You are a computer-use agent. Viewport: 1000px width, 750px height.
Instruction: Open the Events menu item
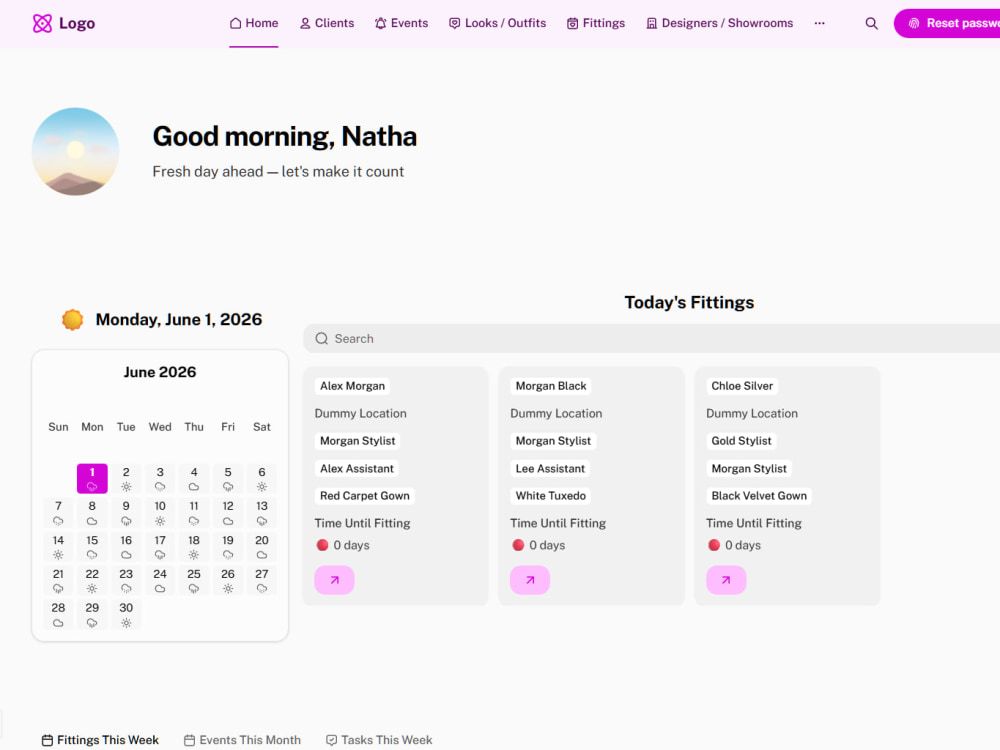point(401,24)
